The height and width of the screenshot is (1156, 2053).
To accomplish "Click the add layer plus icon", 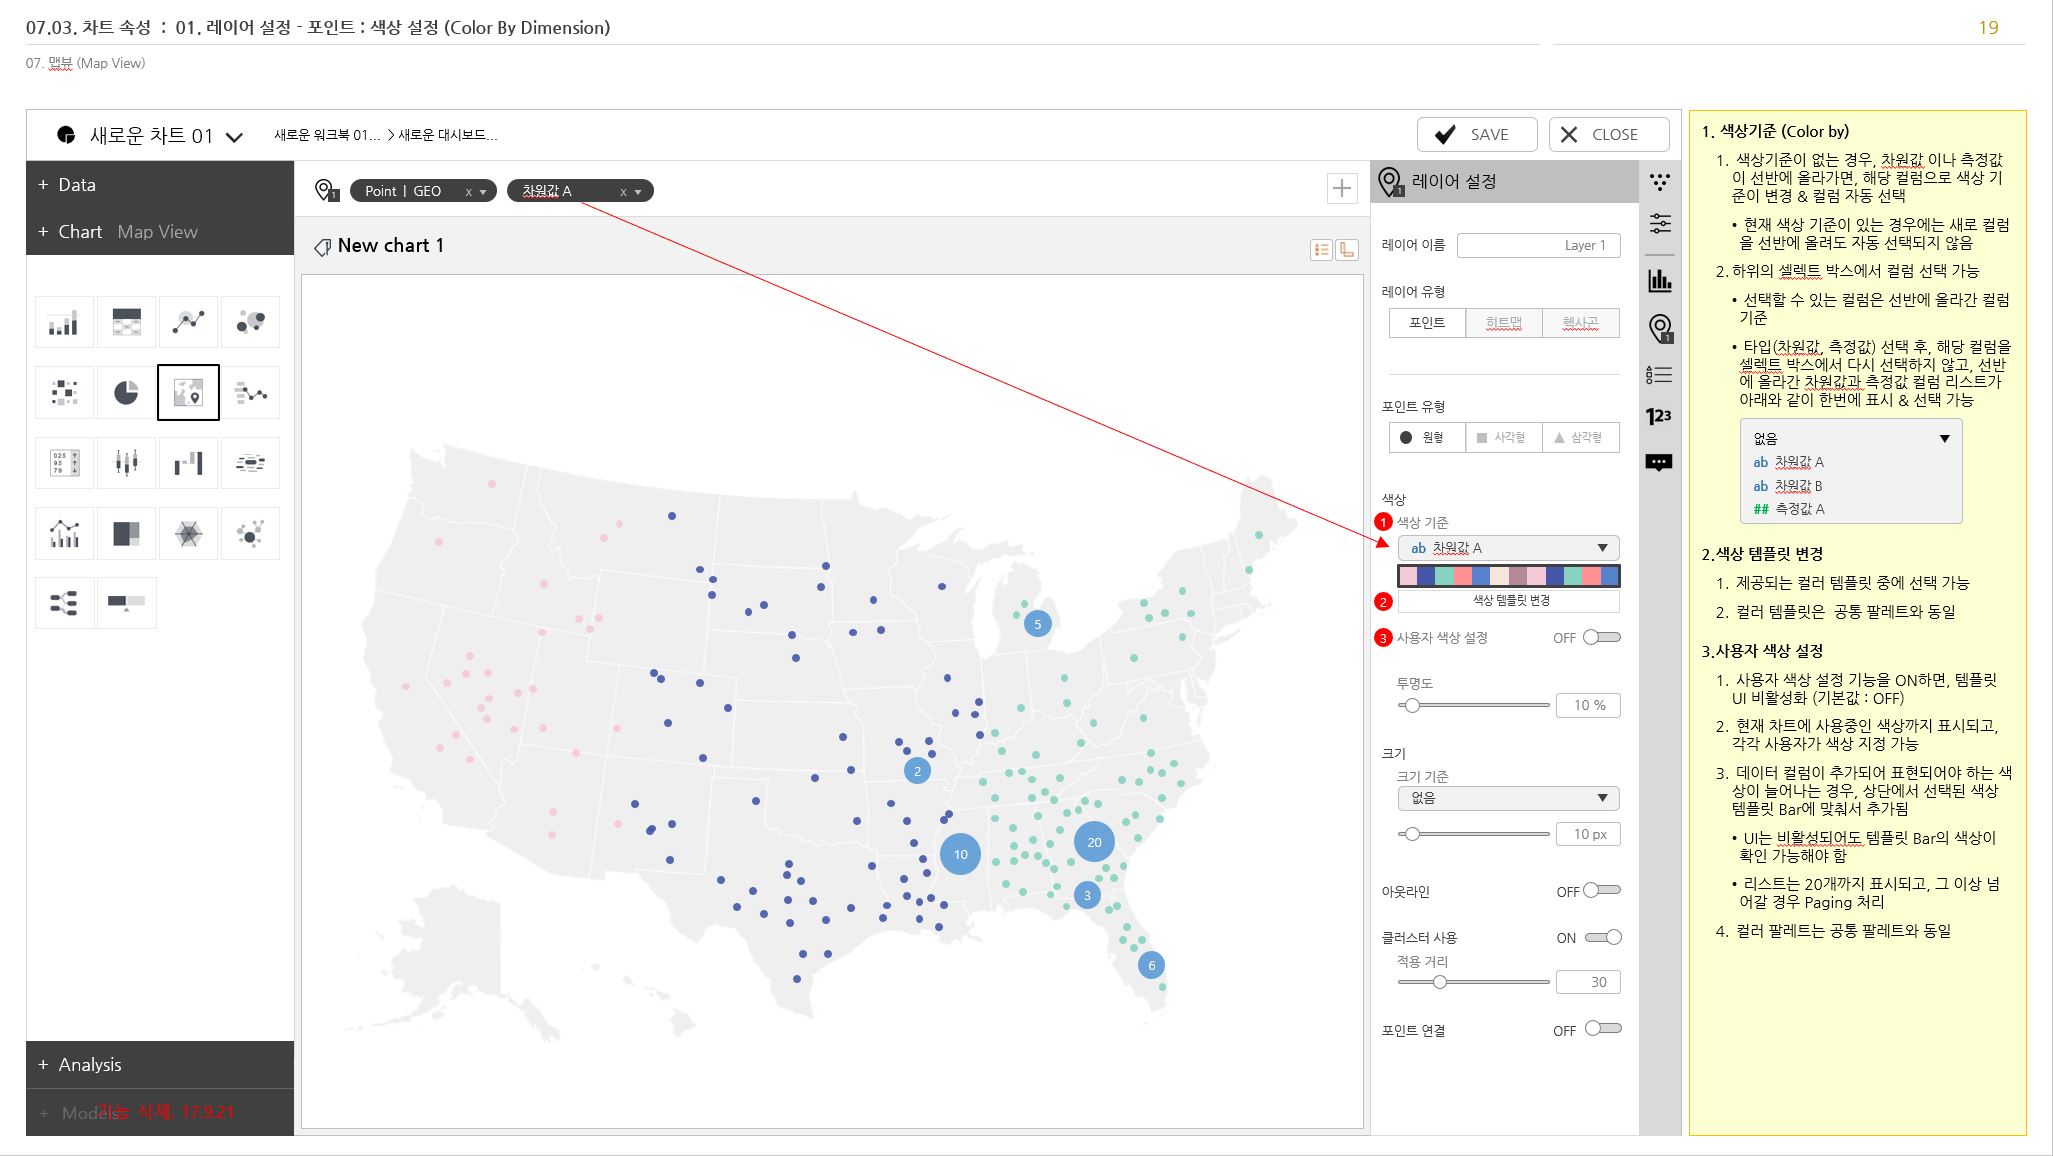I will [1341, 188].
